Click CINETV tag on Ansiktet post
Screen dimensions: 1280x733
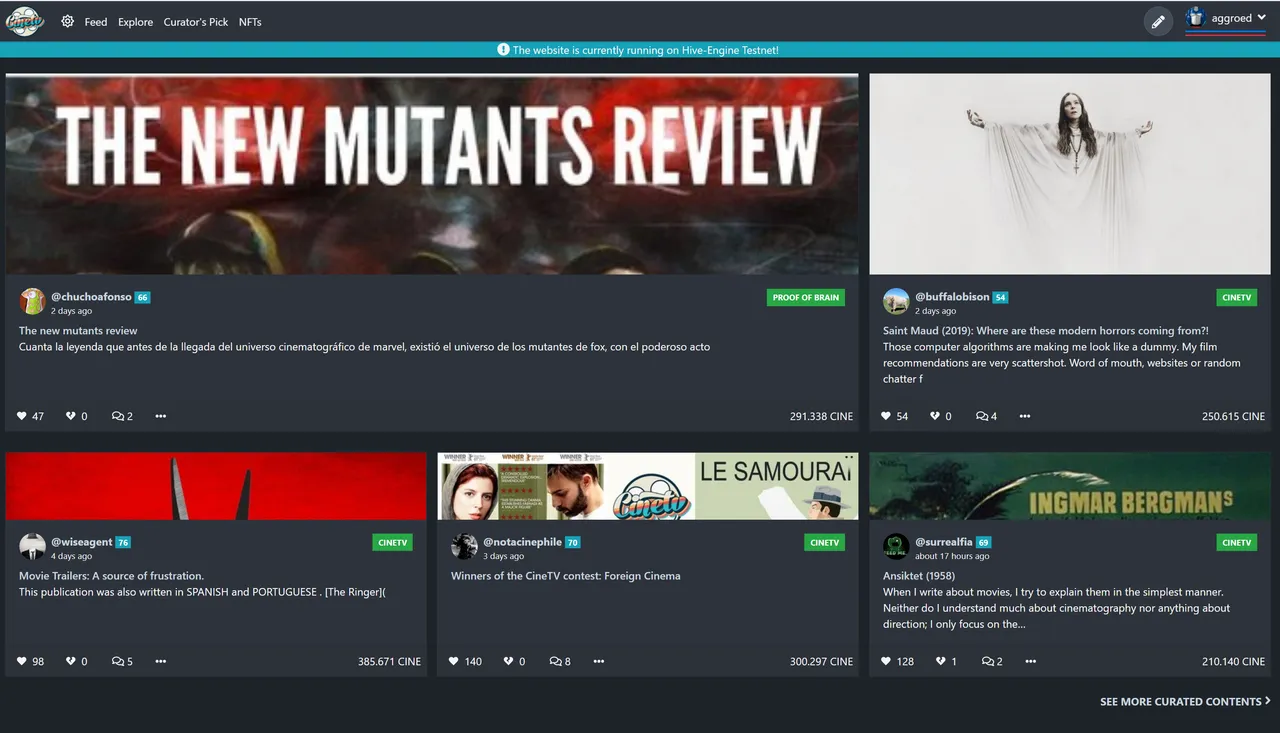[x=1237, y=542]
